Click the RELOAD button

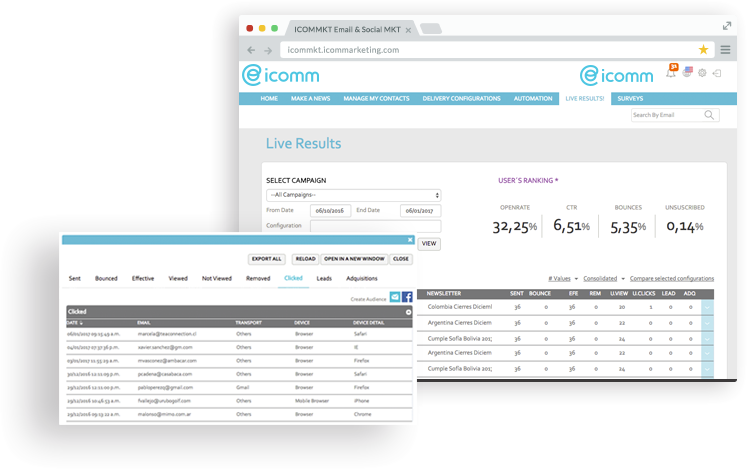305,259
